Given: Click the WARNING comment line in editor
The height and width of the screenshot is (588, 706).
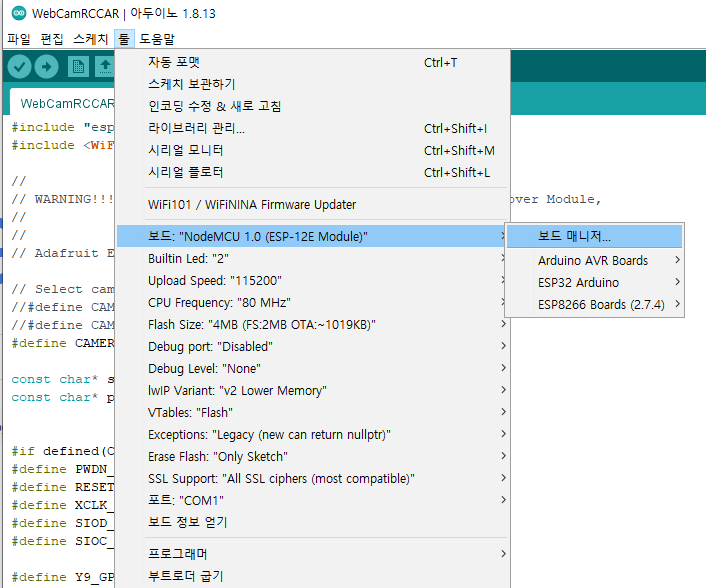Looking at the screenshot, I should pos(63,199).
